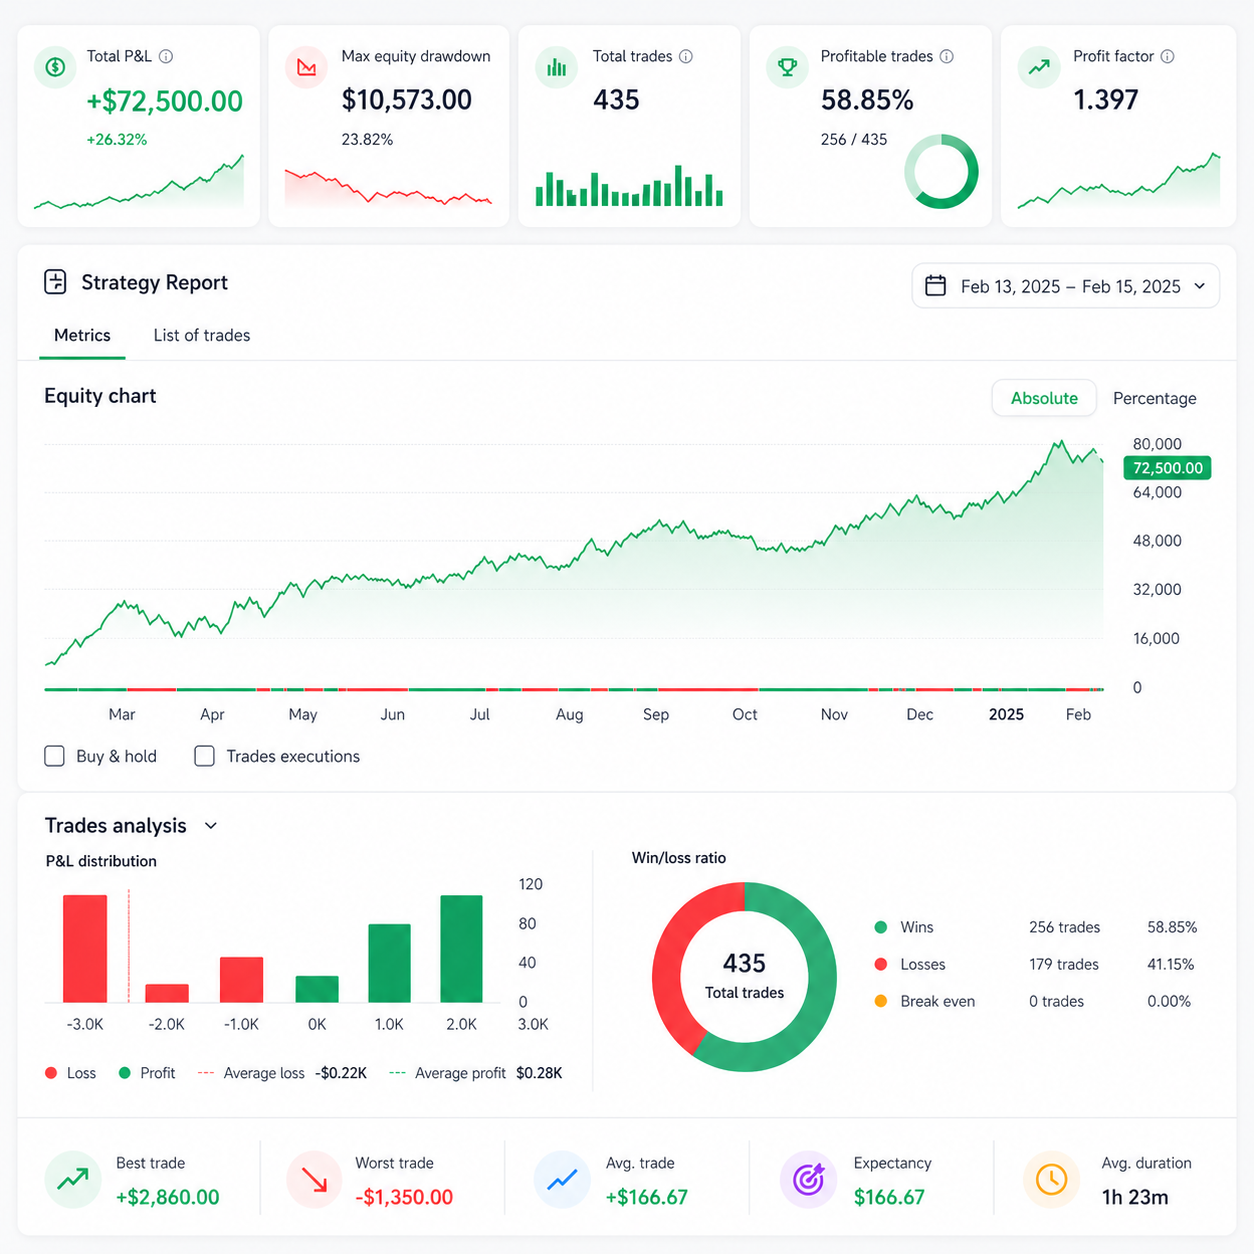Image resolution: width=1254 pixels, height=1254 pixels.
Task: Open the Total P&L info tooltip icon
Action: pyautogui.click(x=166, y=57)
